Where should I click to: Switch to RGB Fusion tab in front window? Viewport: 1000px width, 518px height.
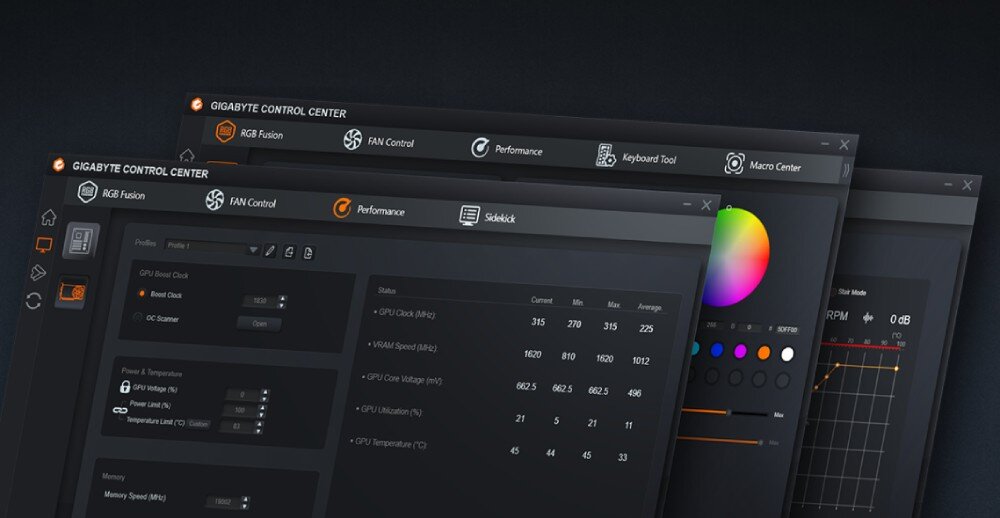click(124, 194)
